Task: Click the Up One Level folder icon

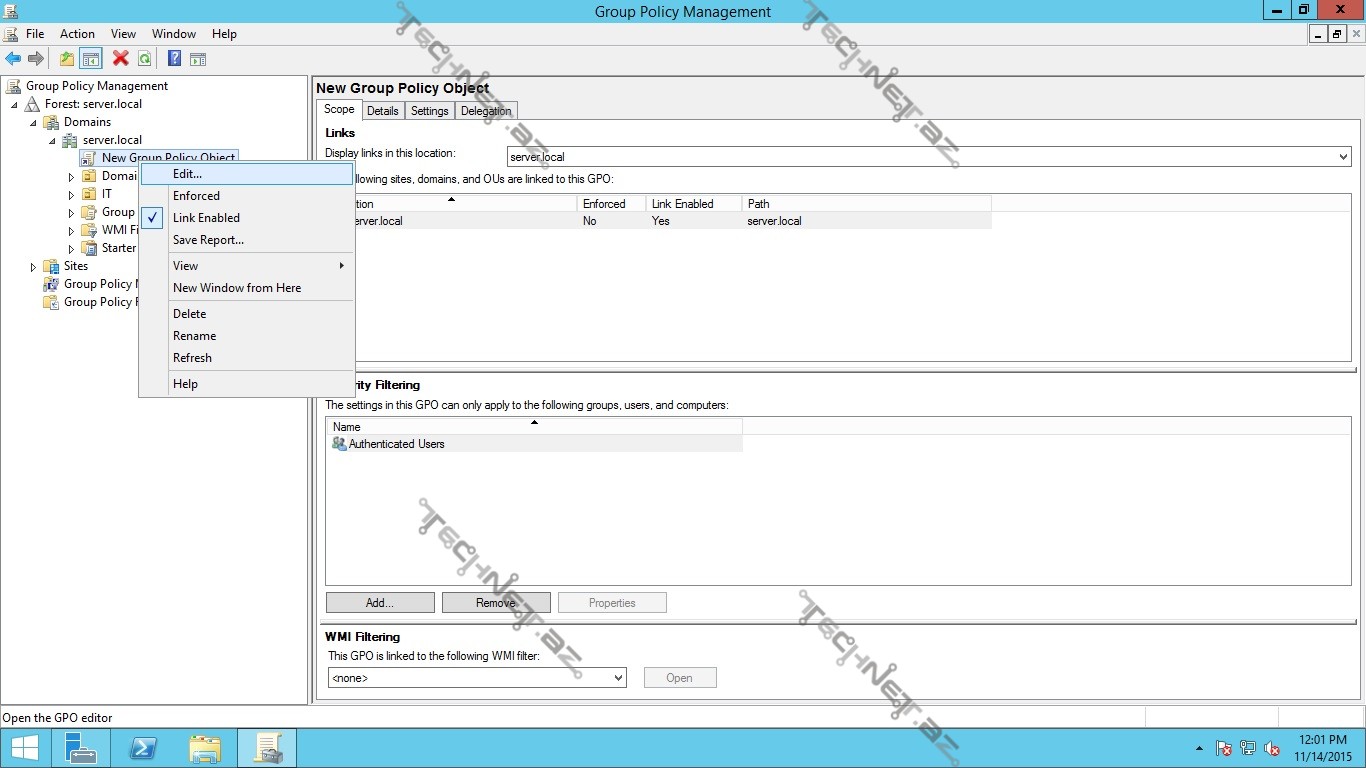Action: click(66, 59)
